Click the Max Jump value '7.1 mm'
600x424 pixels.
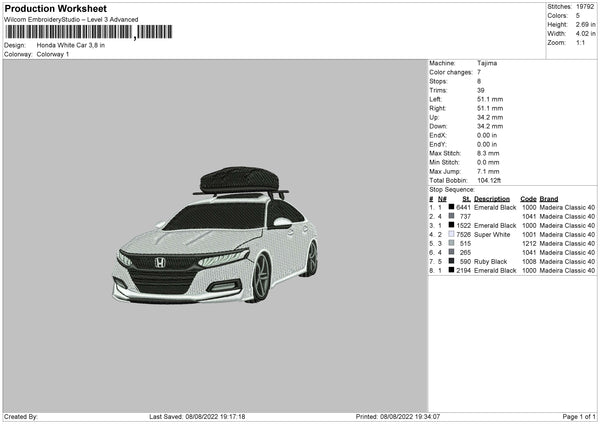[488, 171]
